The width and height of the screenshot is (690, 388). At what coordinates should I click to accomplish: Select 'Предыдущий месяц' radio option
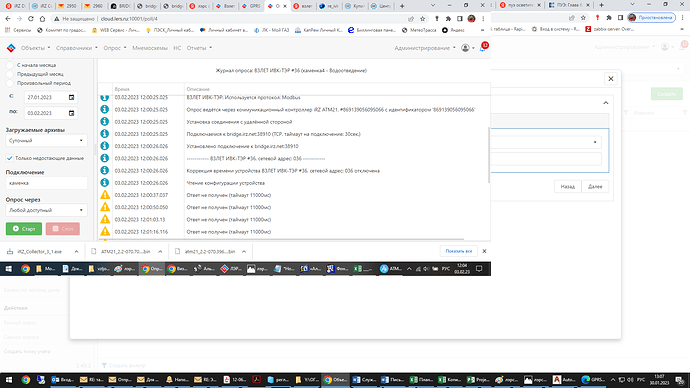[x=10, y=74]
